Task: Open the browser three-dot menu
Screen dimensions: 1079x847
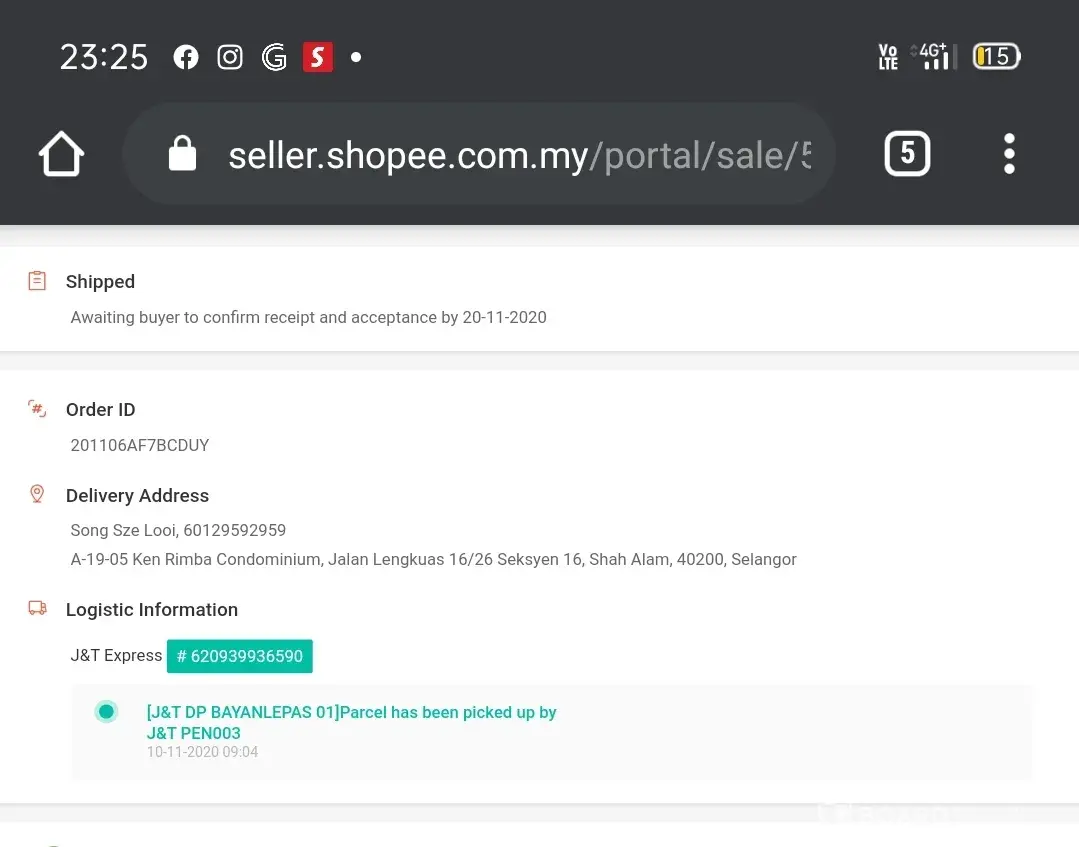Action: tap(1009, 154)
